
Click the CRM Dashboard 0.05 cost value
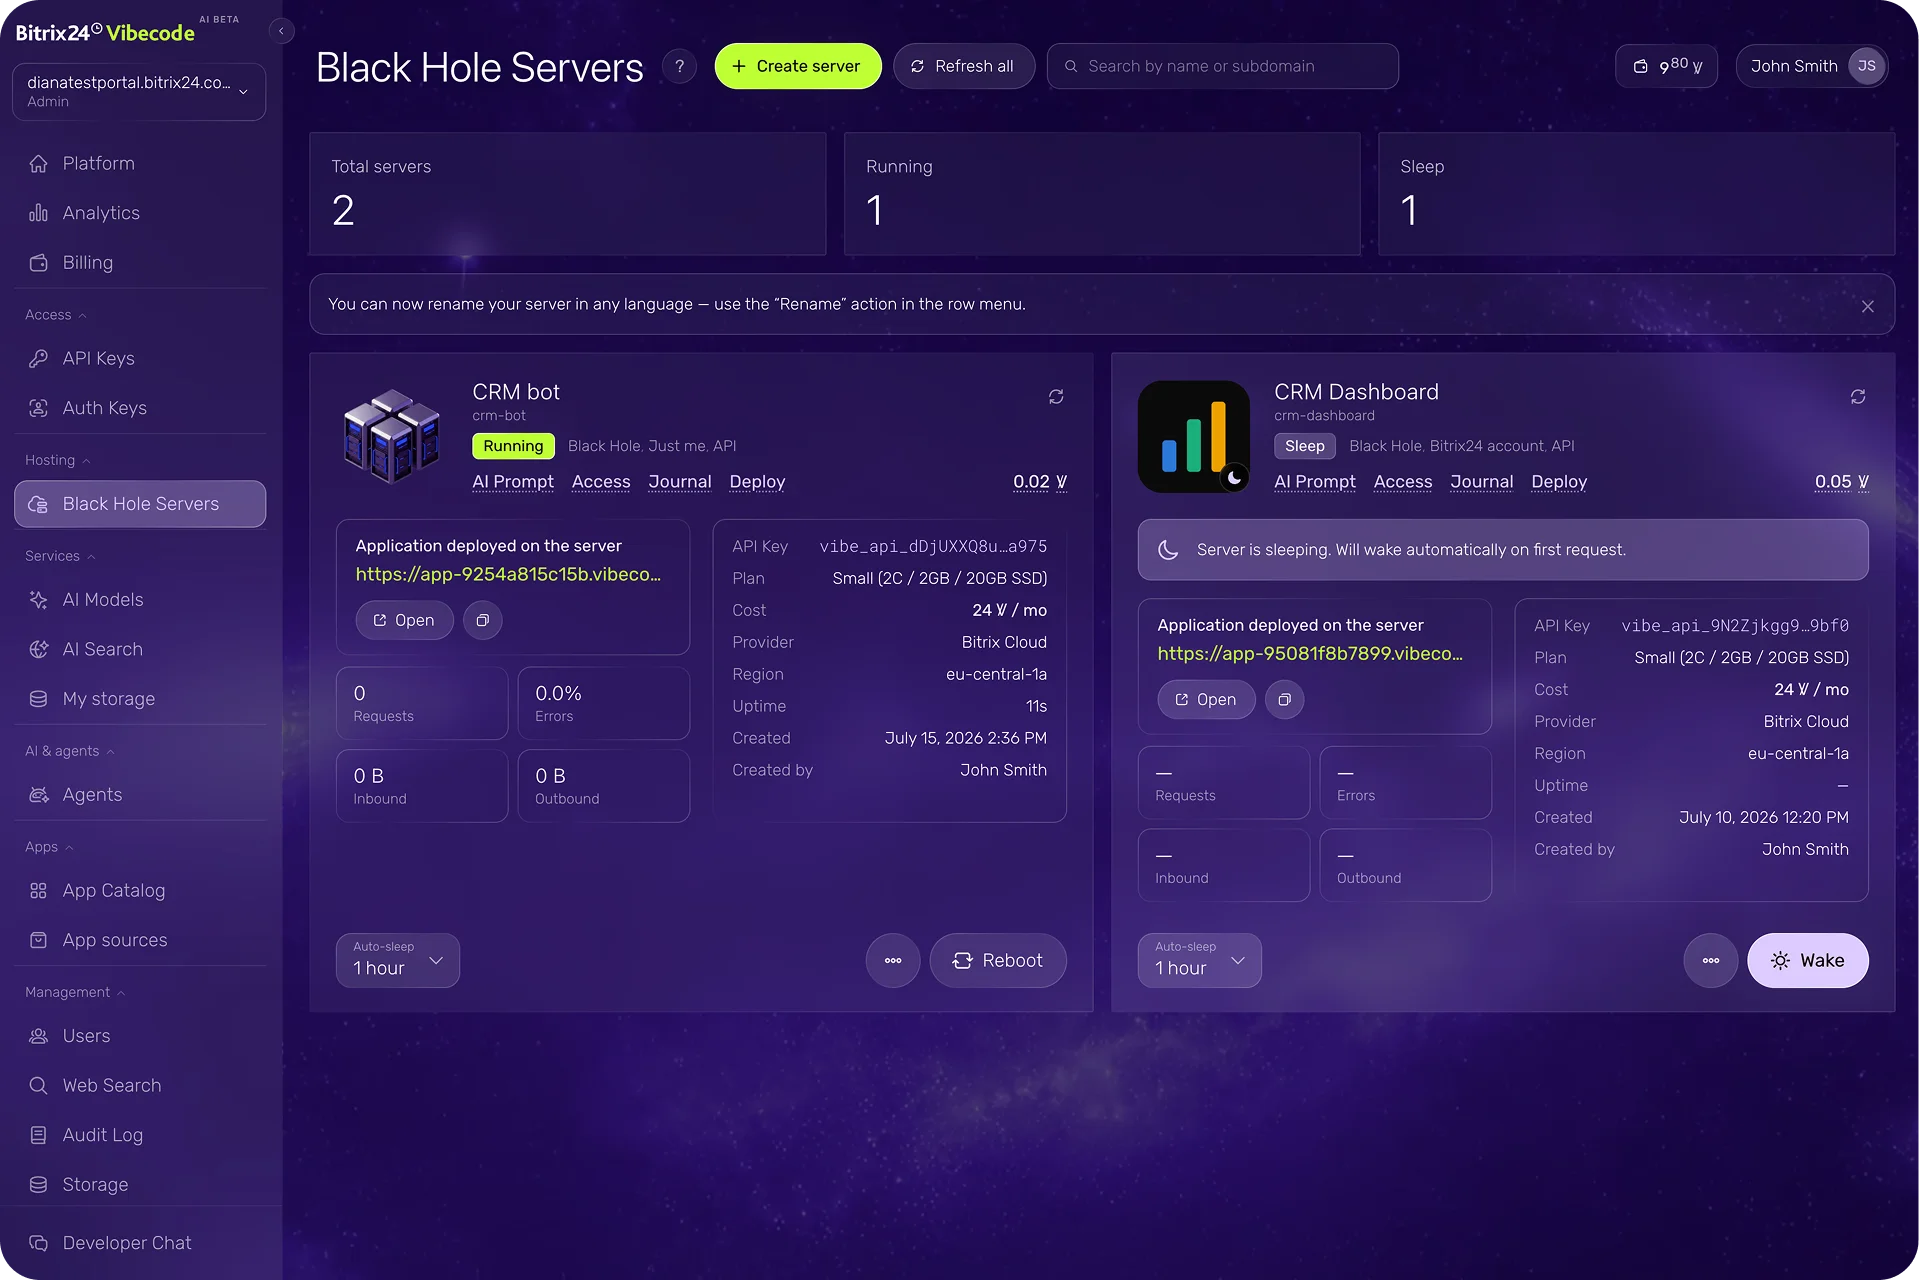[1842, 482]
